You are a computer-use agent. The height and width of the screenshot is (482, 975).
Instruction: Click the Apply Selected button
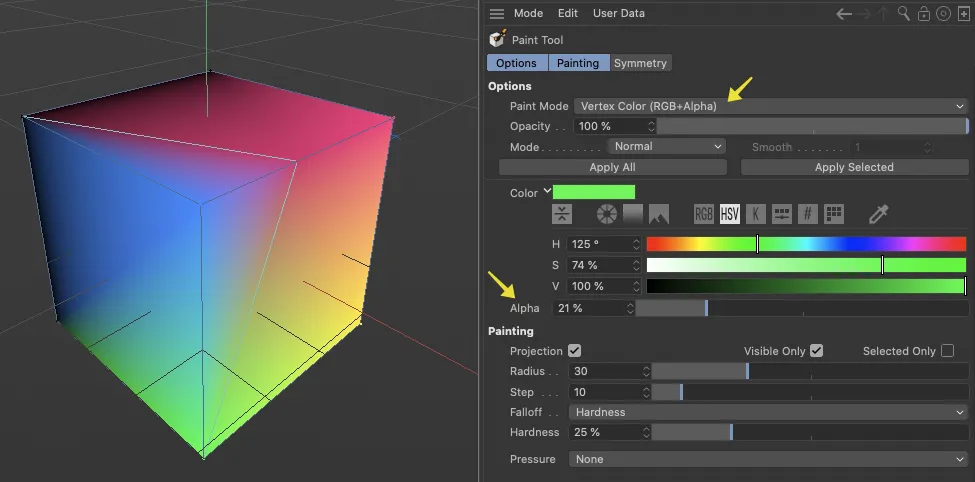tap(854, 167)
